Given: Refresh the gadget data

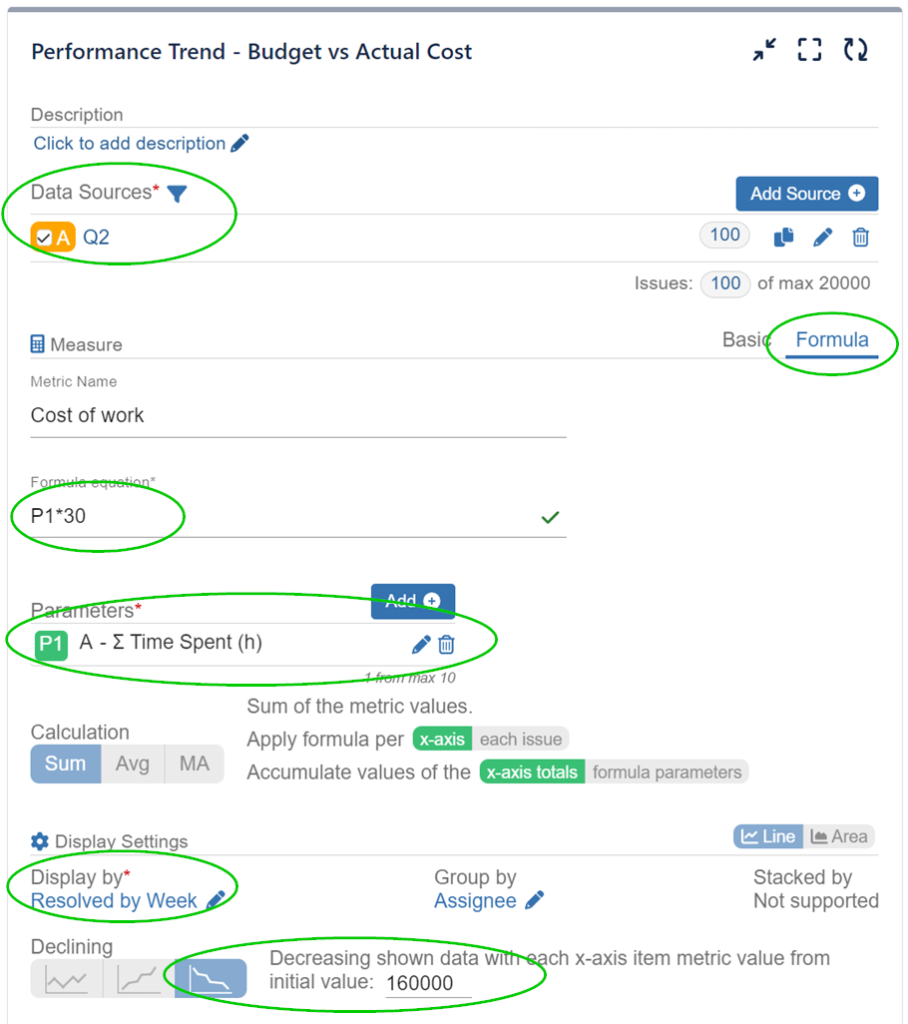Looking at the screenshot, I should (x=856, y=49).
